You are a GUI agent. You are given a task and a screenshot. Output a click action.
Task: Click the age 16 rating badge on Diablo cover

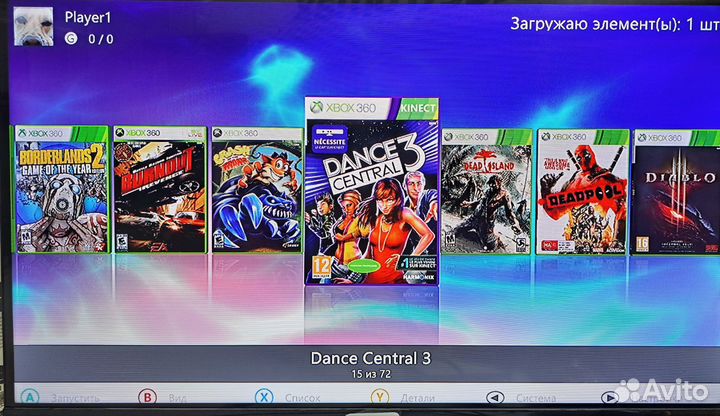(x=642, y=244)
